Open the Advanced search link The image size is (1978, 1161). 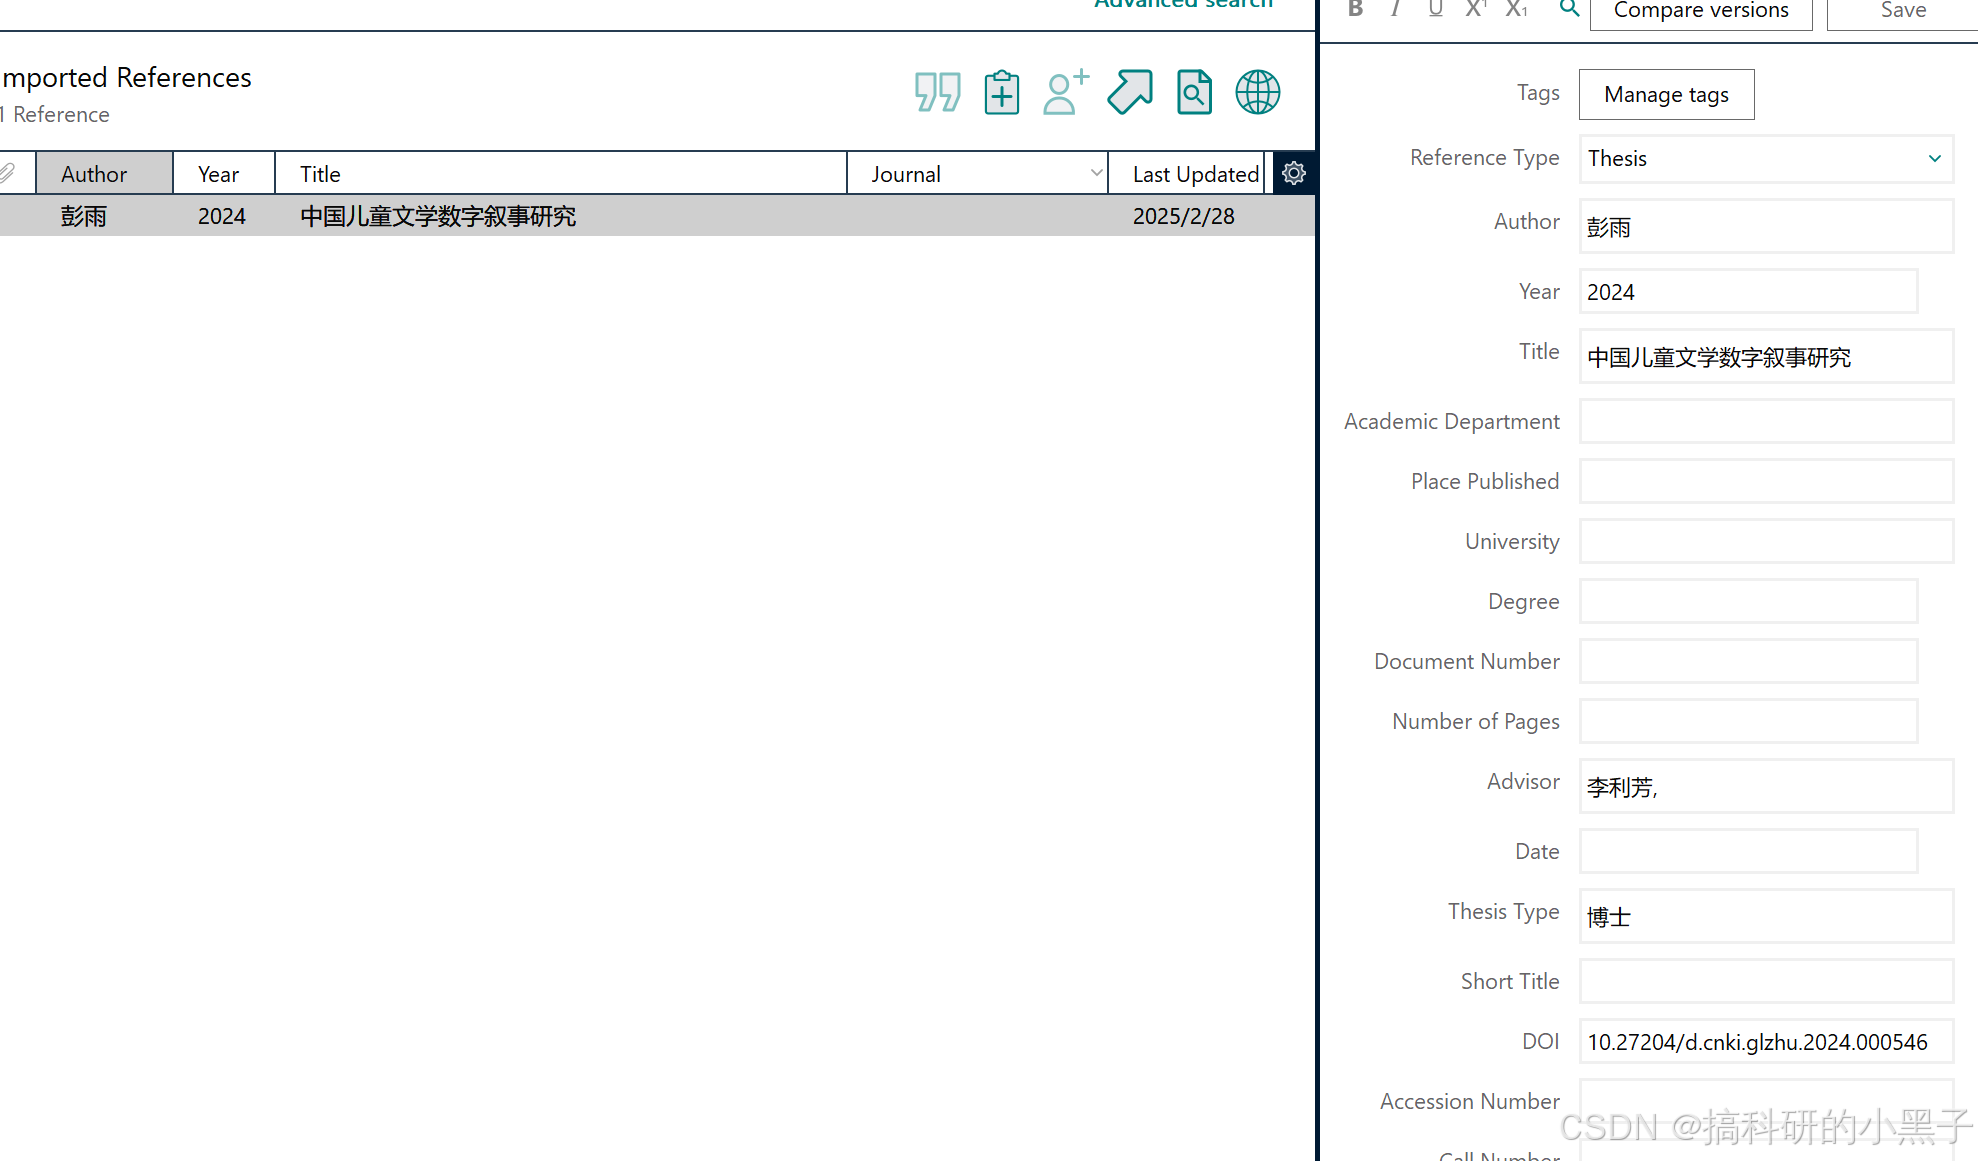point(1183,4)
